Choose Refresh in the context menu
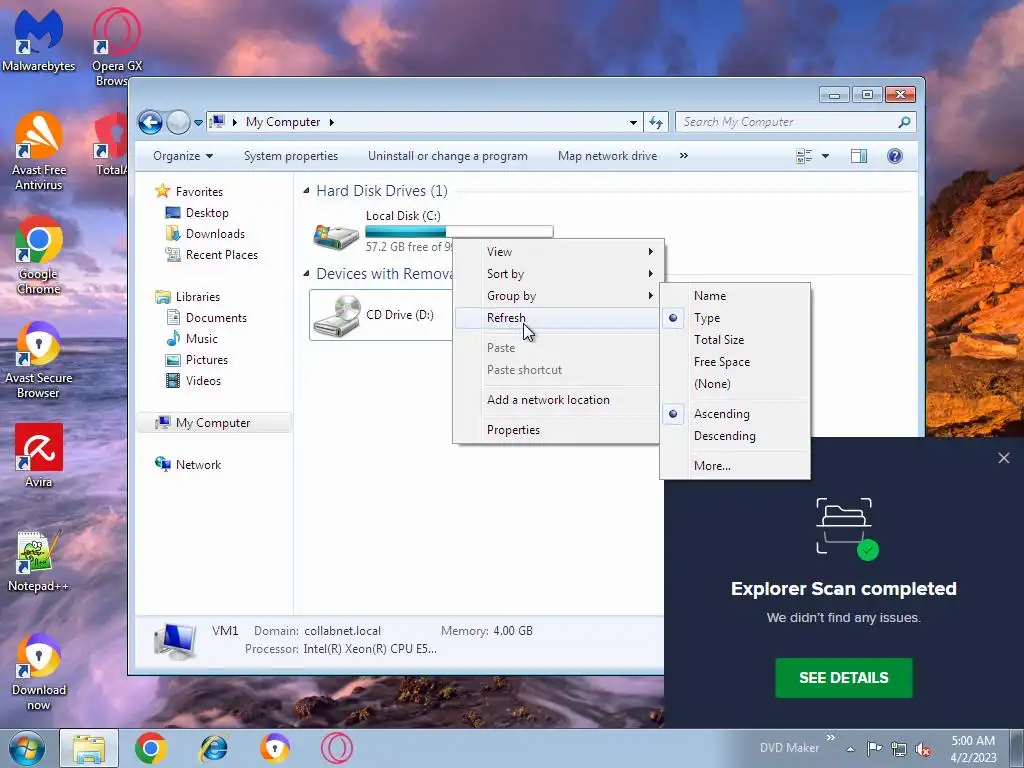The image size is (1024, 768). pos(556,318)
